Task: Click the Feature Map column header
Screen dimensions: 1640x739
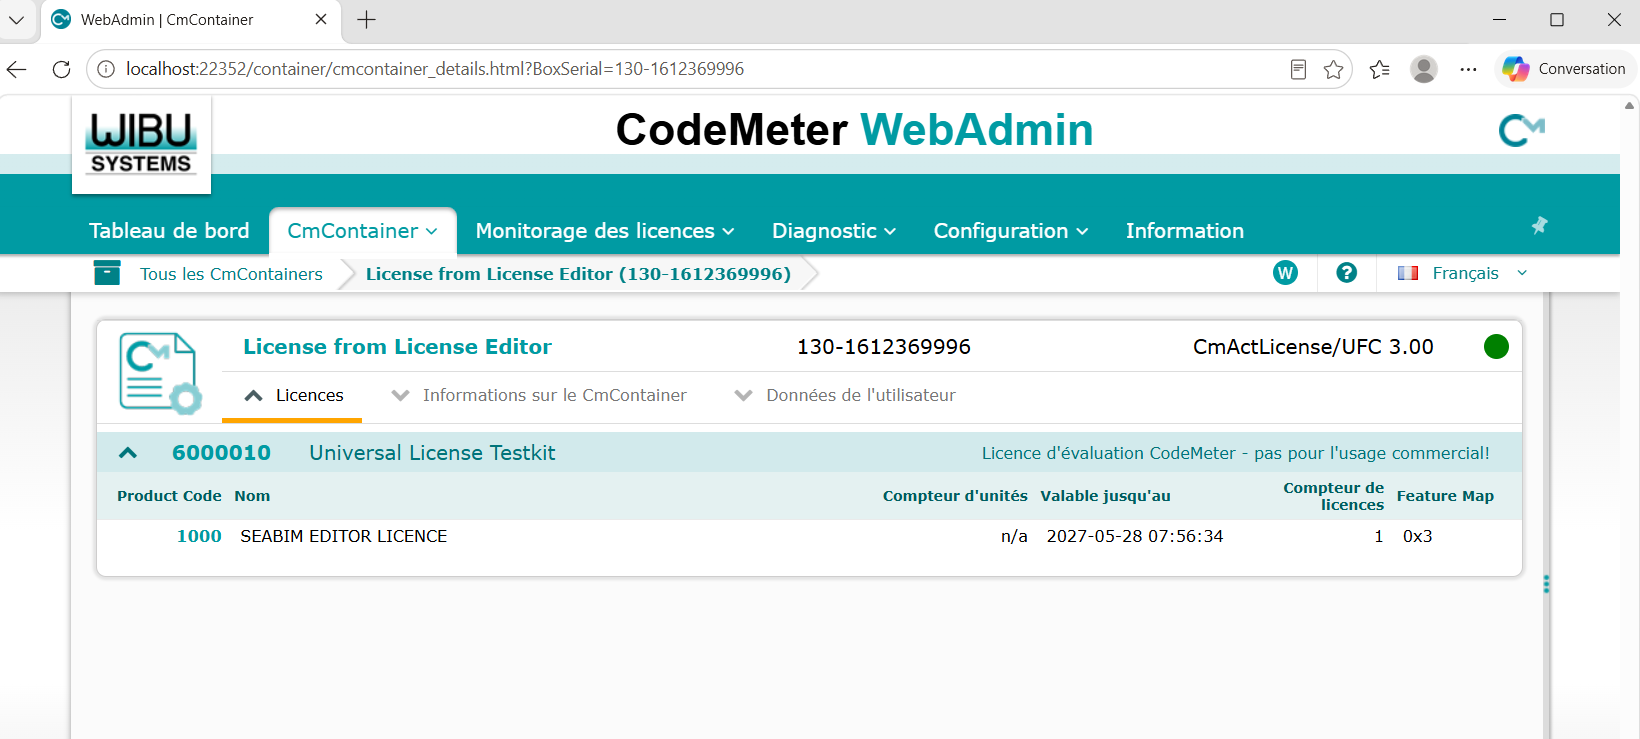Action: click(x=1445, y=496)
